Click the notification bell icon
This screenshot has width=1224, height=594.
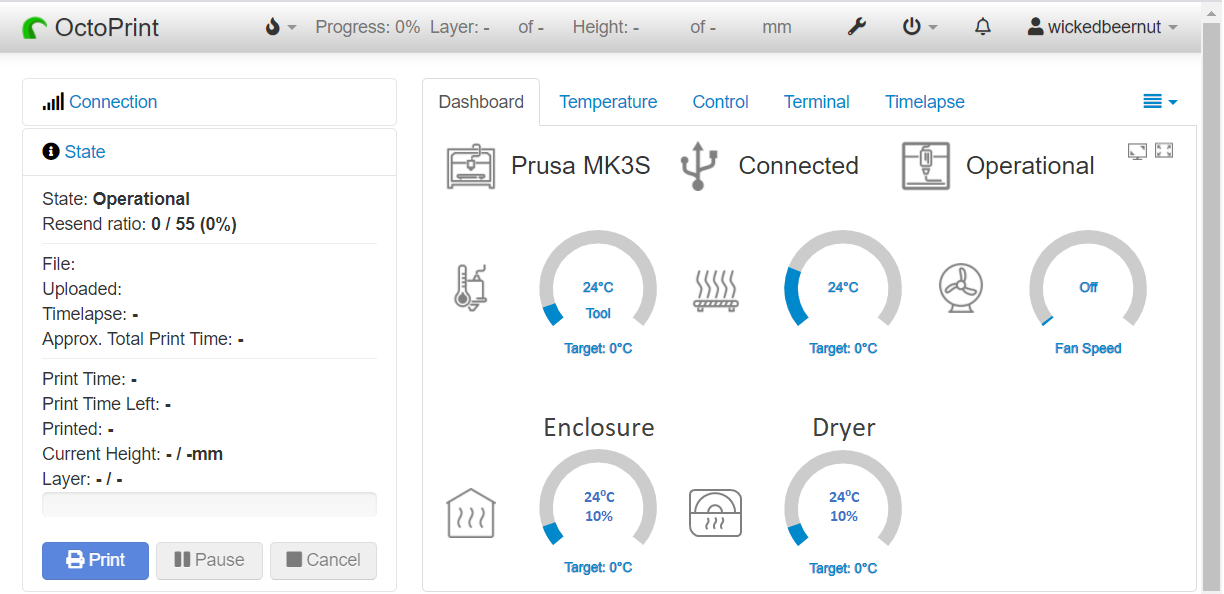pyautogui.click(x=982, y=27)
